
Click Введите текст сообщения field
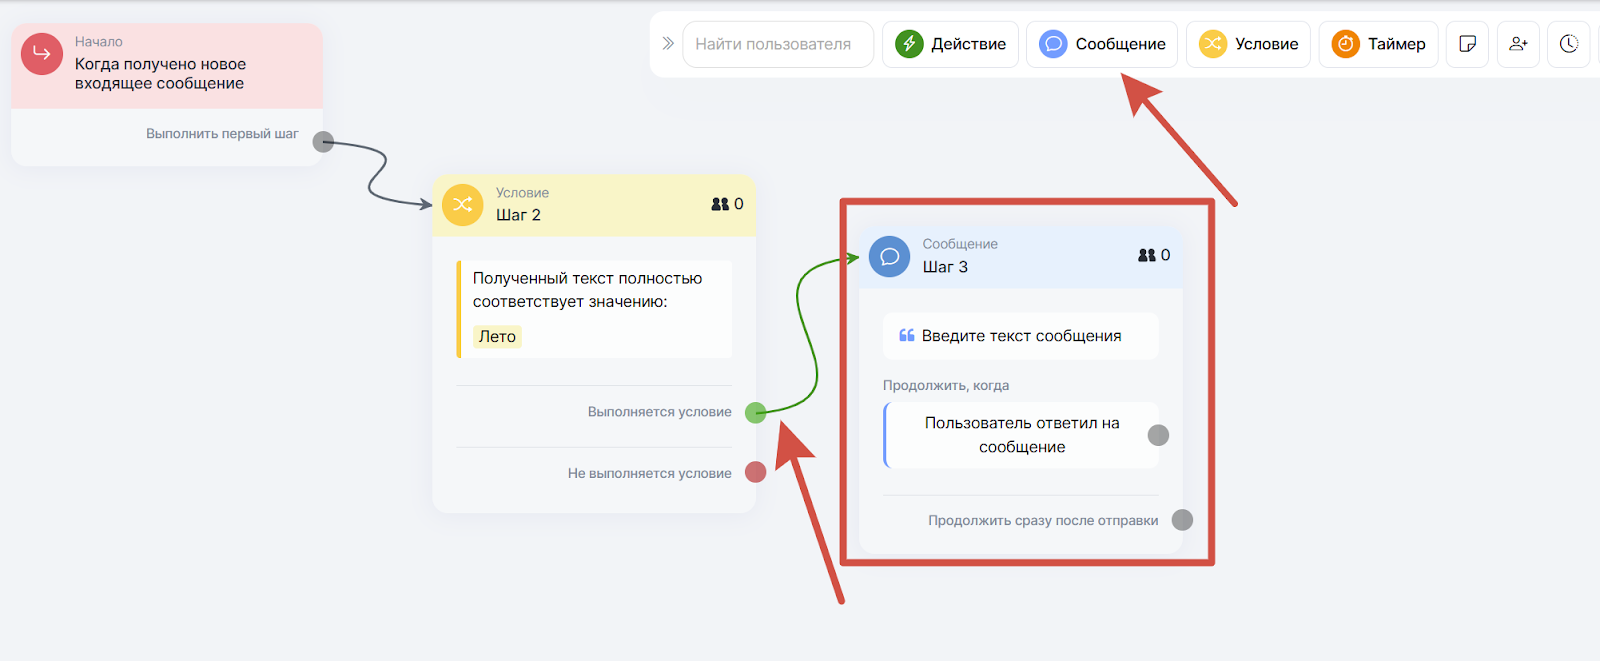1020,336
